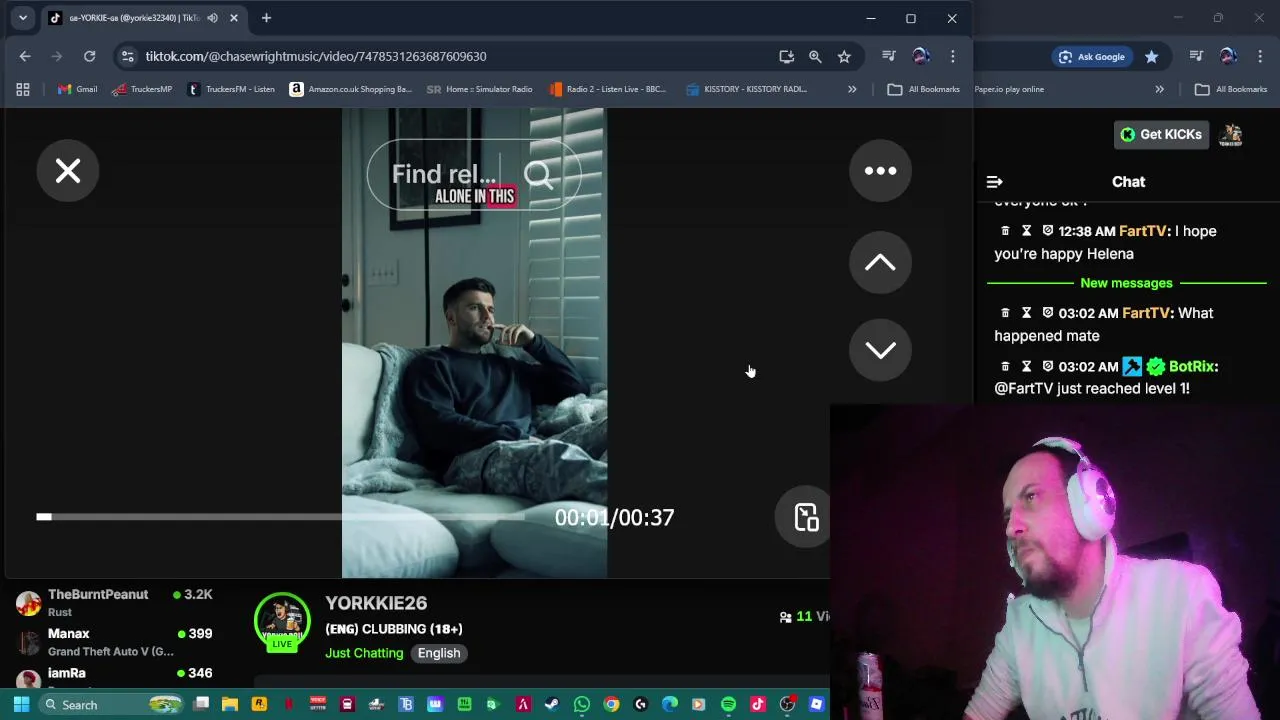Open Paper.io play online bookmark
The width and height of the screenshot is (1280, 720).
(x=1009, y=89)
